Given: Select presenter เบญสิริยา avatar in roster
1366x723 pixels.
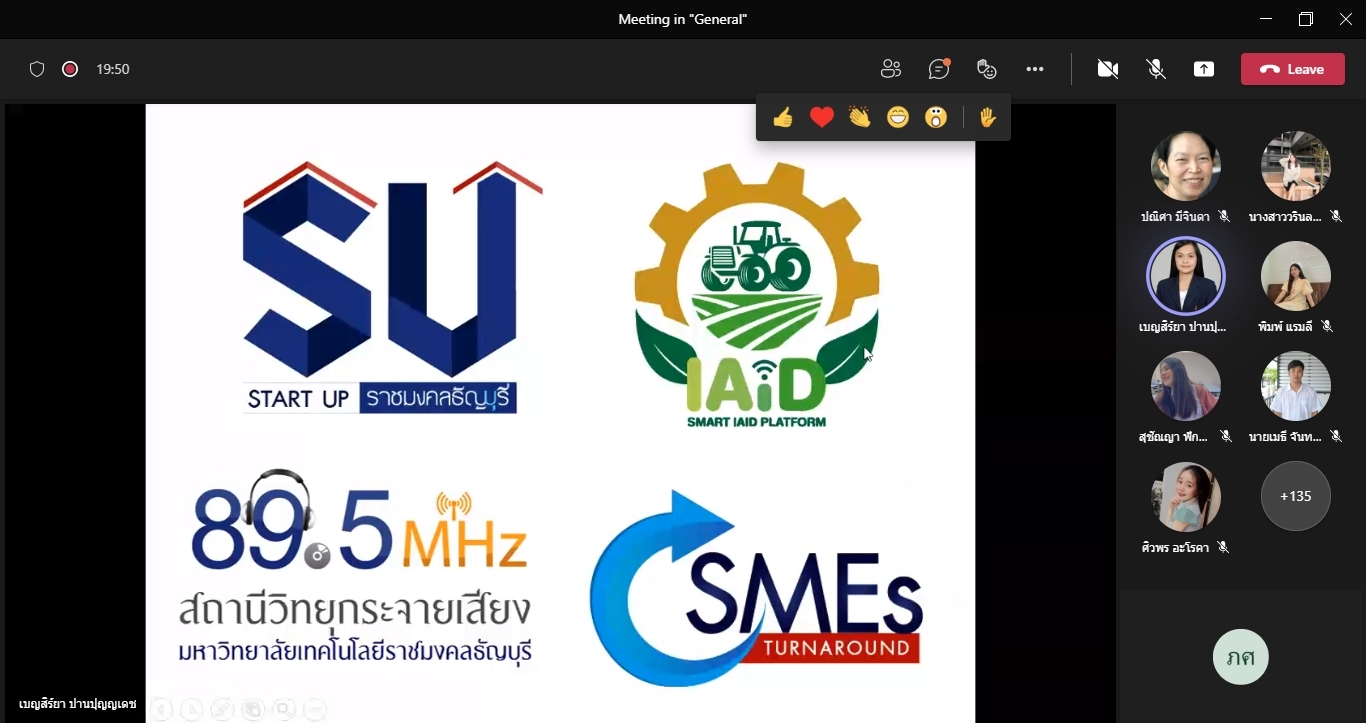Looking at the screenshot, I should click(x=1186, y=276).
